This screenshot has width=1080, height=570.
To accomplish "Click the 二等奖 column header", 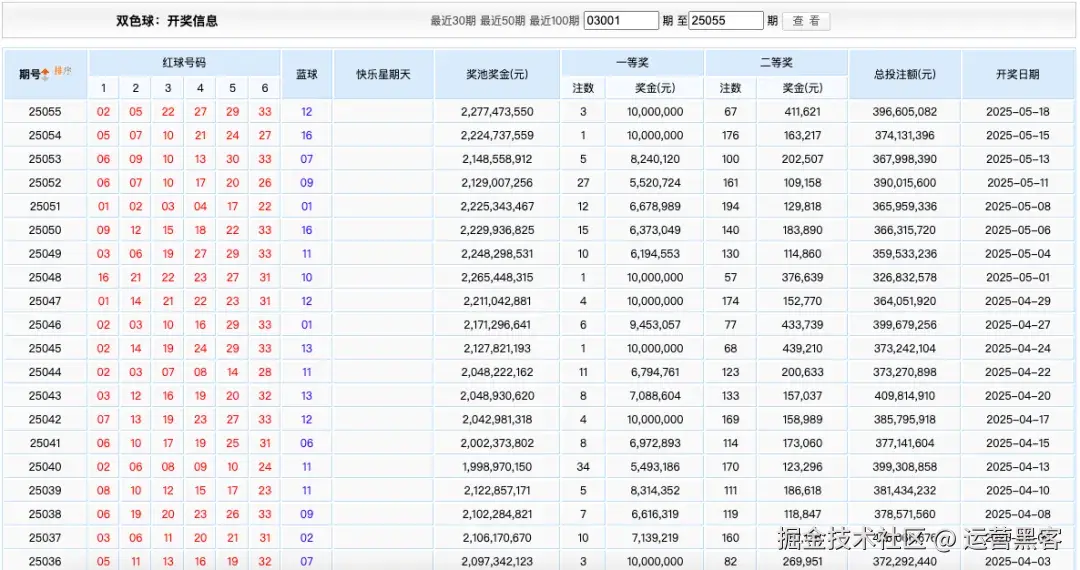I will (x=776, y=63).
